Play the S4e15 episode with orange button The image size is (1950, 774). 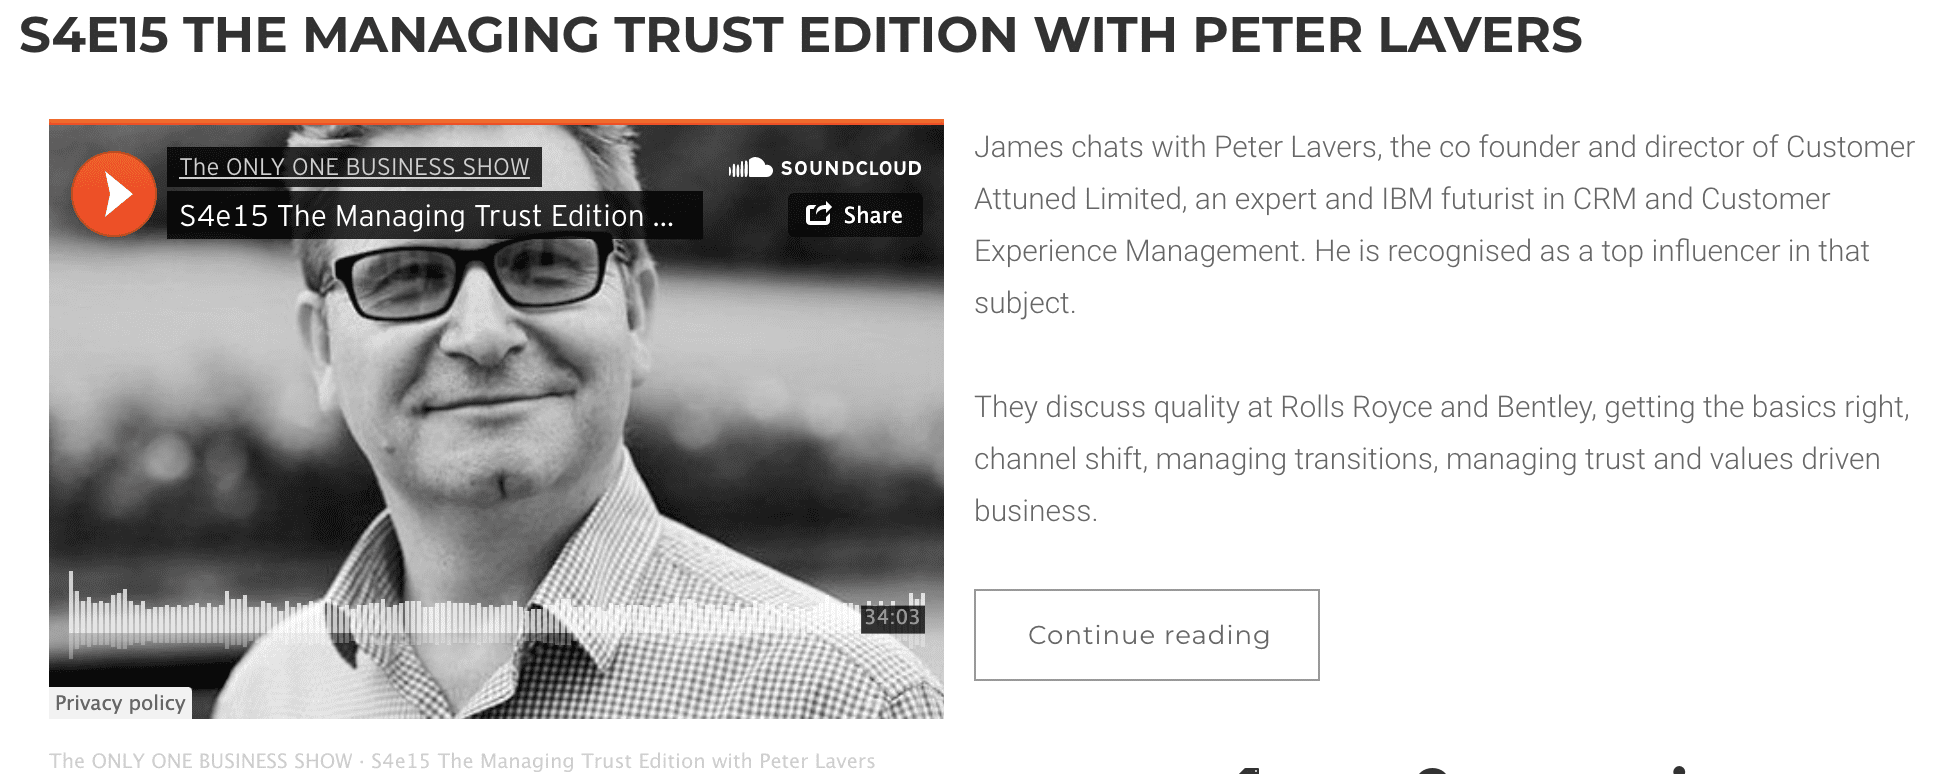[114, 194]
